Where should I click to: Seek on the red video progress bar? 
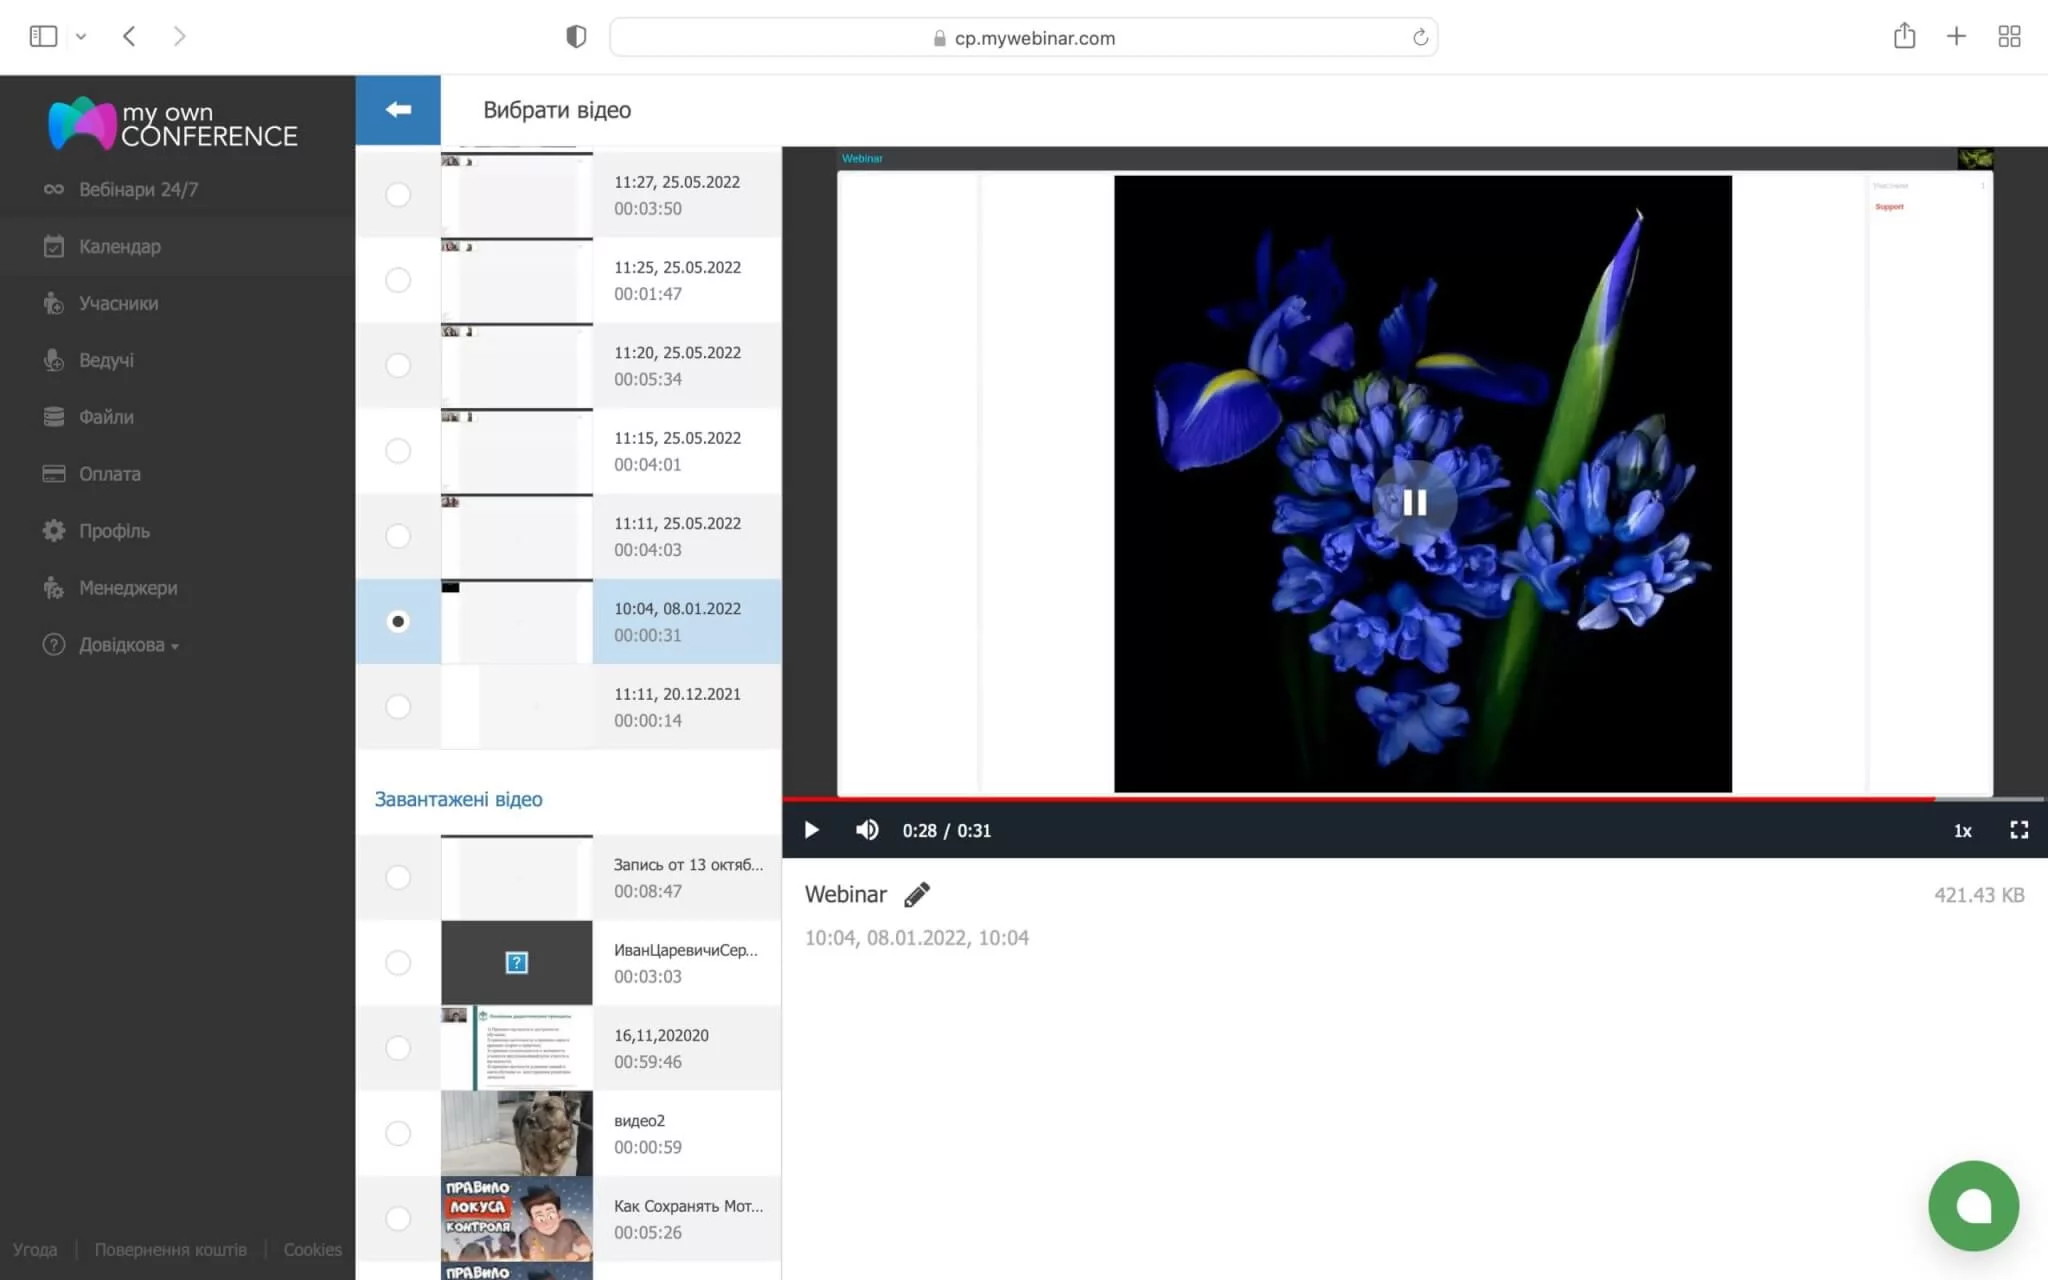1400,799
